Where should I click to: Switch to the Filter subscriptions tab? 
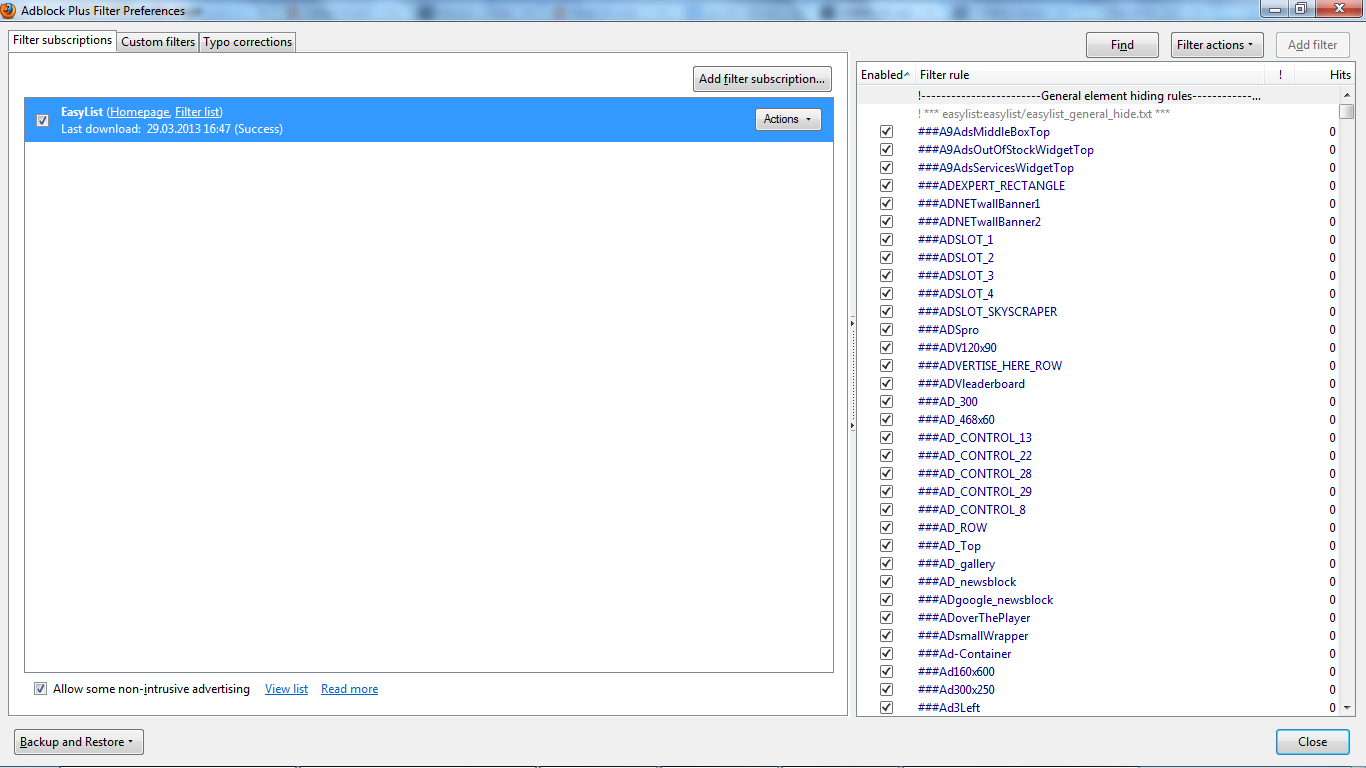[x=62, y=40]
